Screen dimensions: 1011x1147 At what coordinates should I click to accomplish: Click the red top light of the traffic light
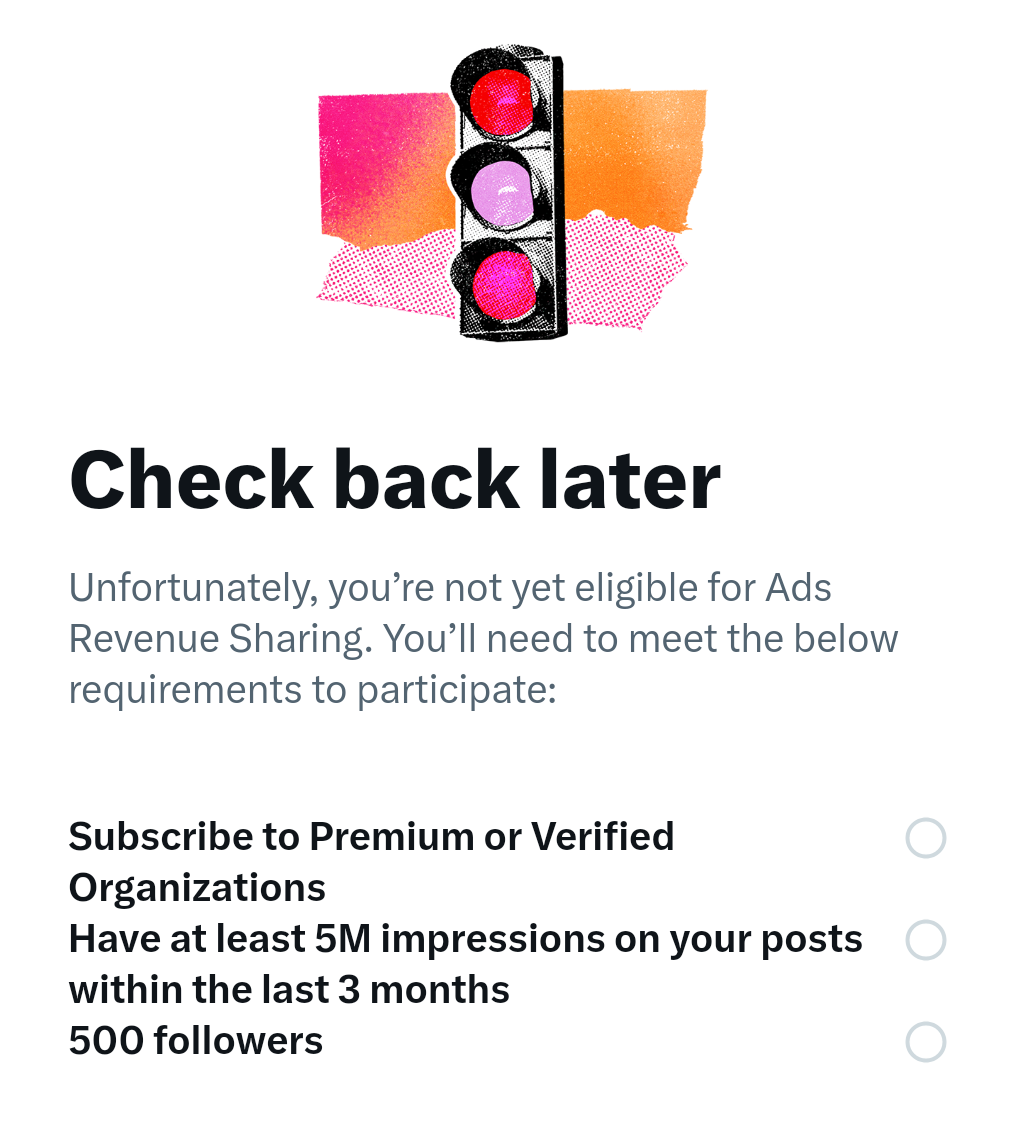[x=502, y=100]
